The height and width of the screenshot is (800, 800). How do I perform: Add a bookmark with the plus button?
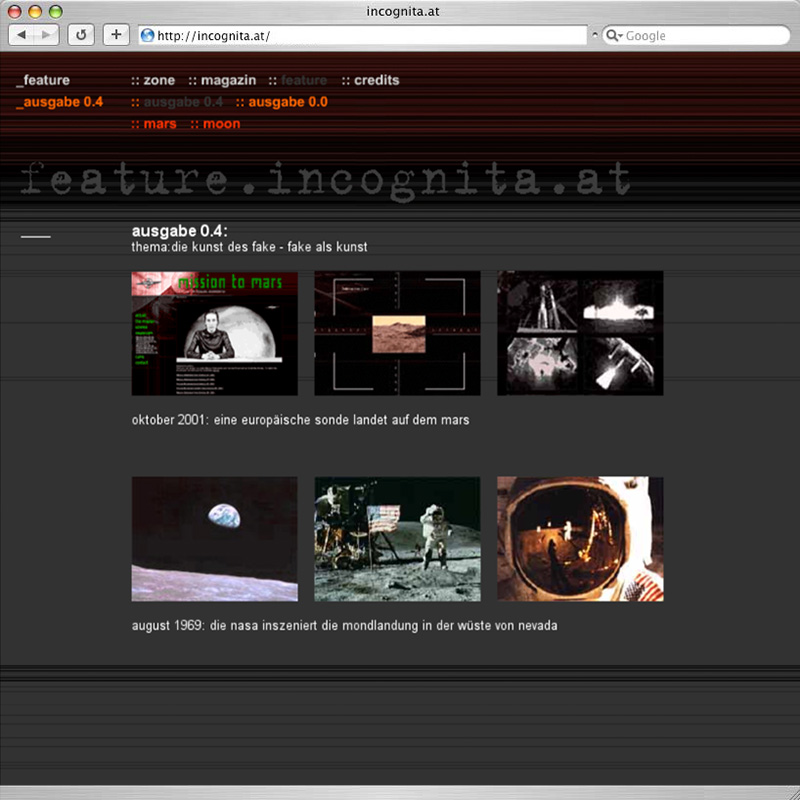(116, 35)
